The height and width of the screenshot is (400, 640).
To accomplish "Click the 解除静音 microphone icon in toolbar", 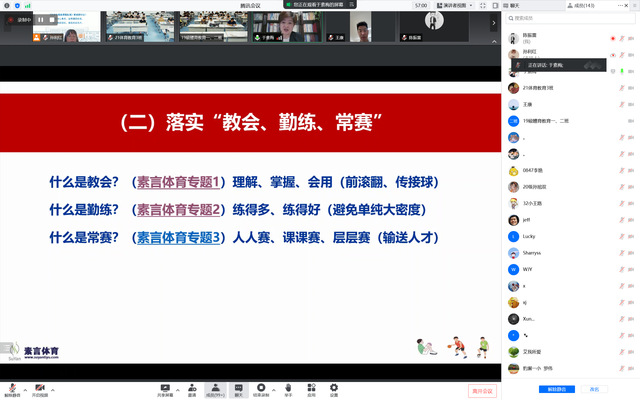I will [13, 387].
